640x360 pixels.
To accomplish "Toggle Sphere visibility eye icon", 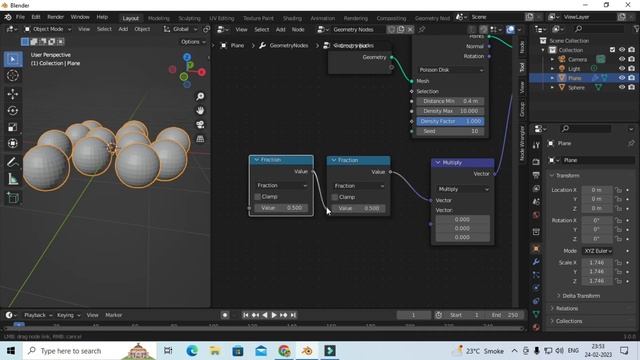I will [622, 87].
